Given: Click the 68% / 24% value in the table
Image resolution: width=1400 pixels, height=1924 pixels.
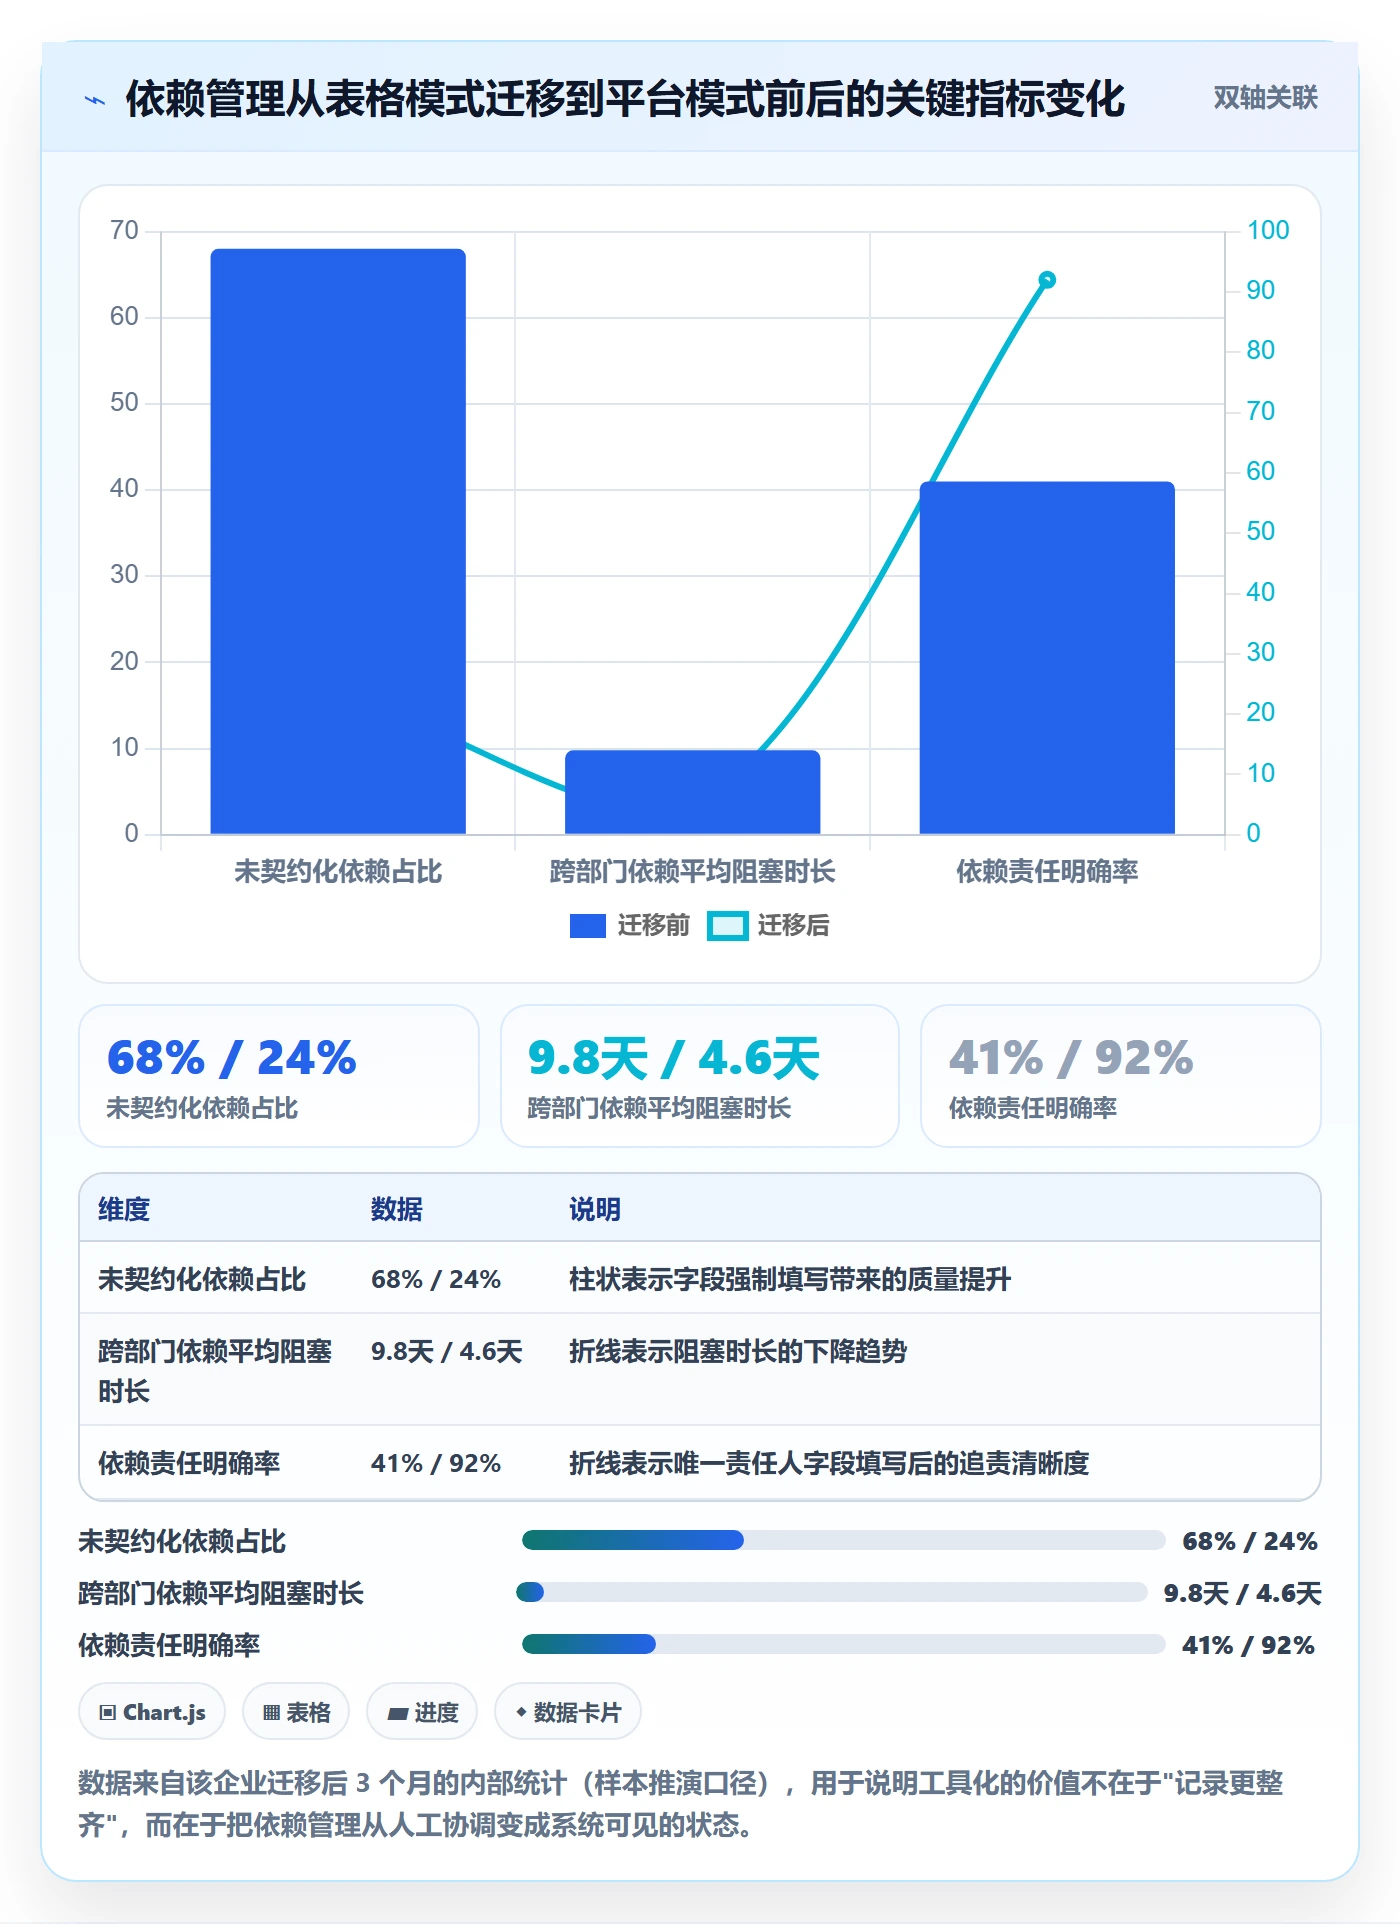Looking at the screenshot, I should tap(436, 1279).
